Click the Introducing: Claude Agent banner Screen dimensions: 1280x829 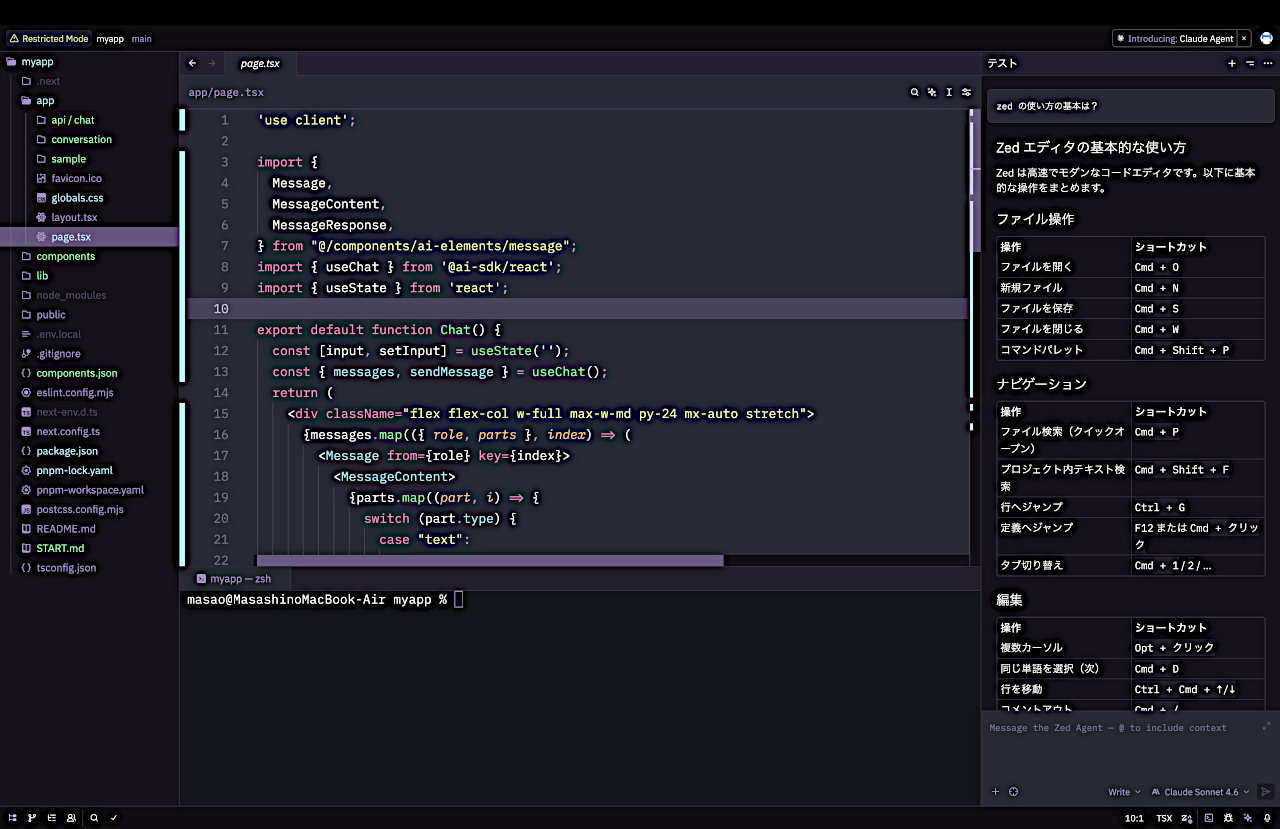pyautogui.click(x=1175, y=39)
